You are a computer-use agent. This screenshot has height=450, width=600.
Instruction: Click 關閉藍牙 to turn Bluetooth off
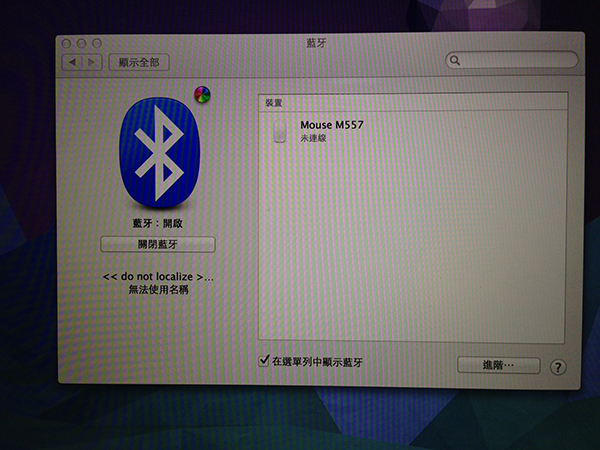[x=158, y=244]
